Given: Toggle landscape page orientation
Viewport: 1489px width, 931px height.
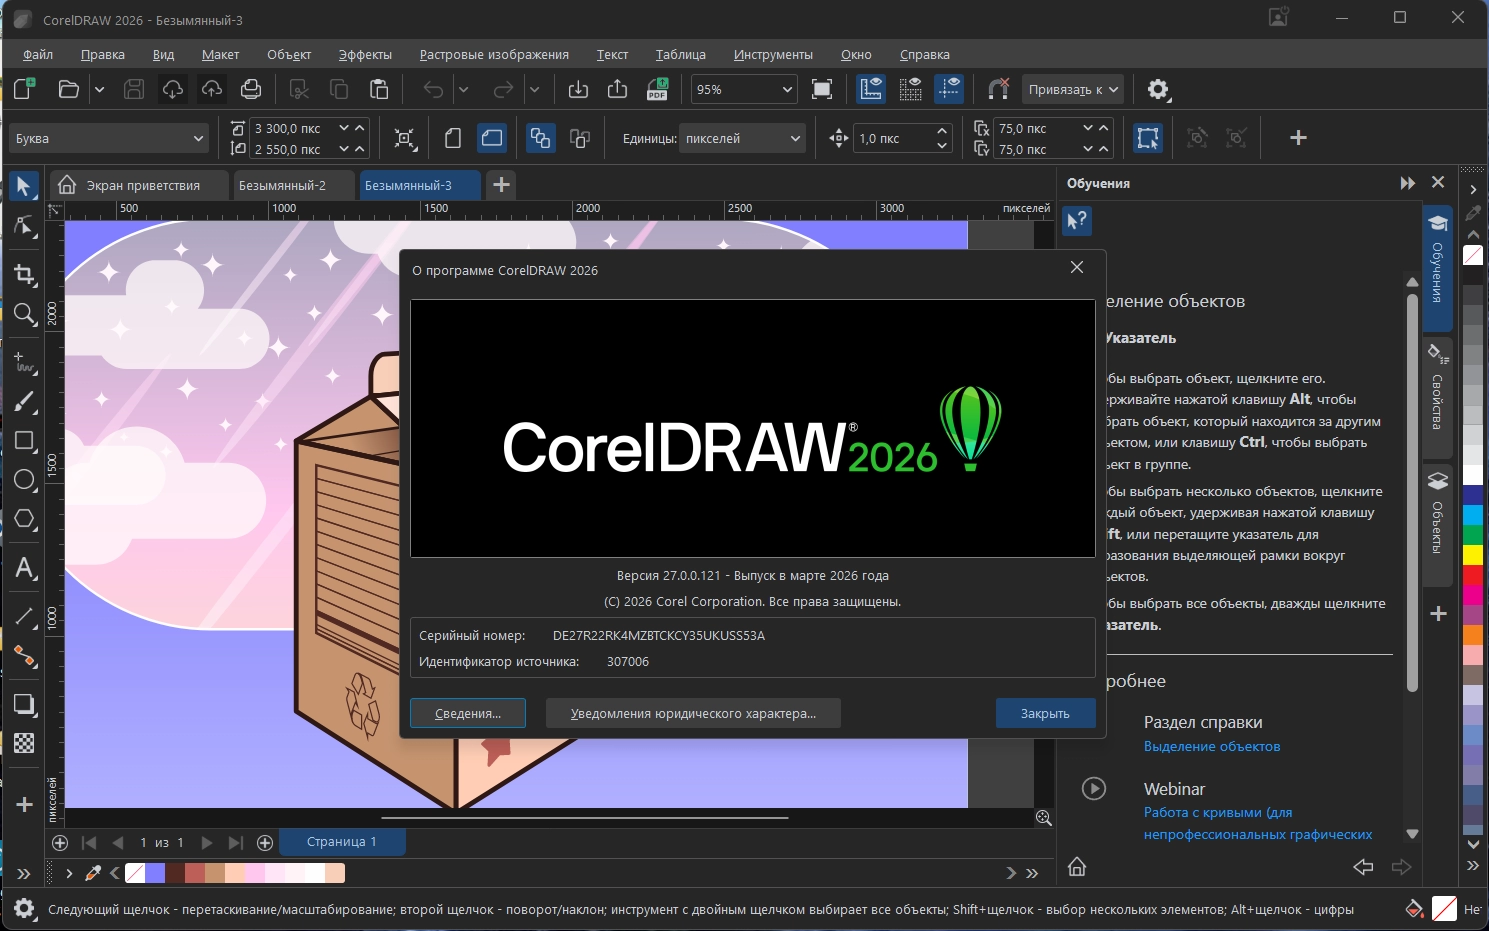Looking at the screenshot, I should 492,138.
